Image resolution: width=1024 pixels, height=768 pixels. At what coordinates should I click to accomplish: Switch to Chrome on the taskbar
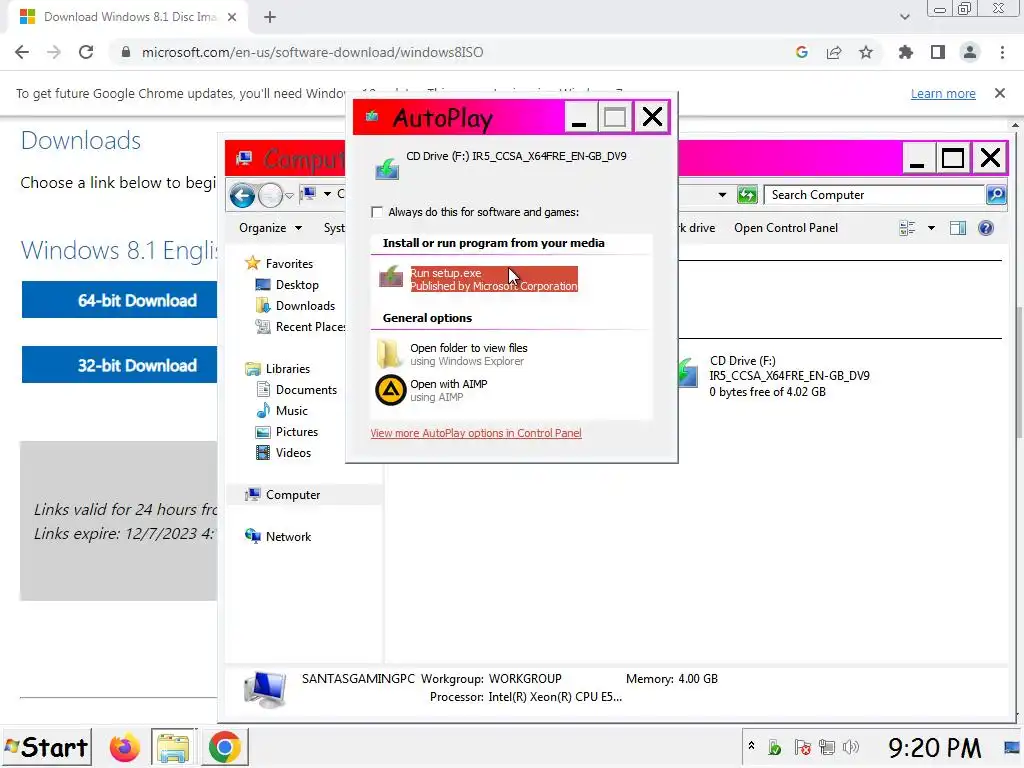(x=224, y=748)
